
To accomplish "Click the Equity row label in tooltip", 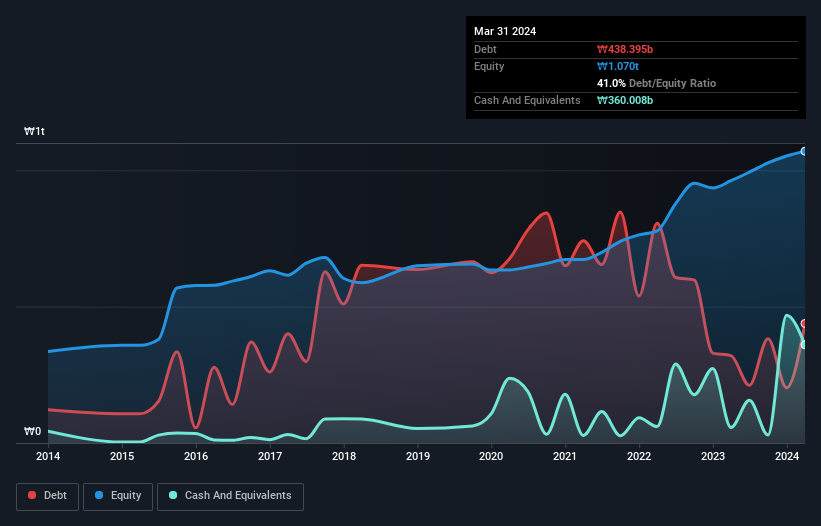I will pos(489,66).
